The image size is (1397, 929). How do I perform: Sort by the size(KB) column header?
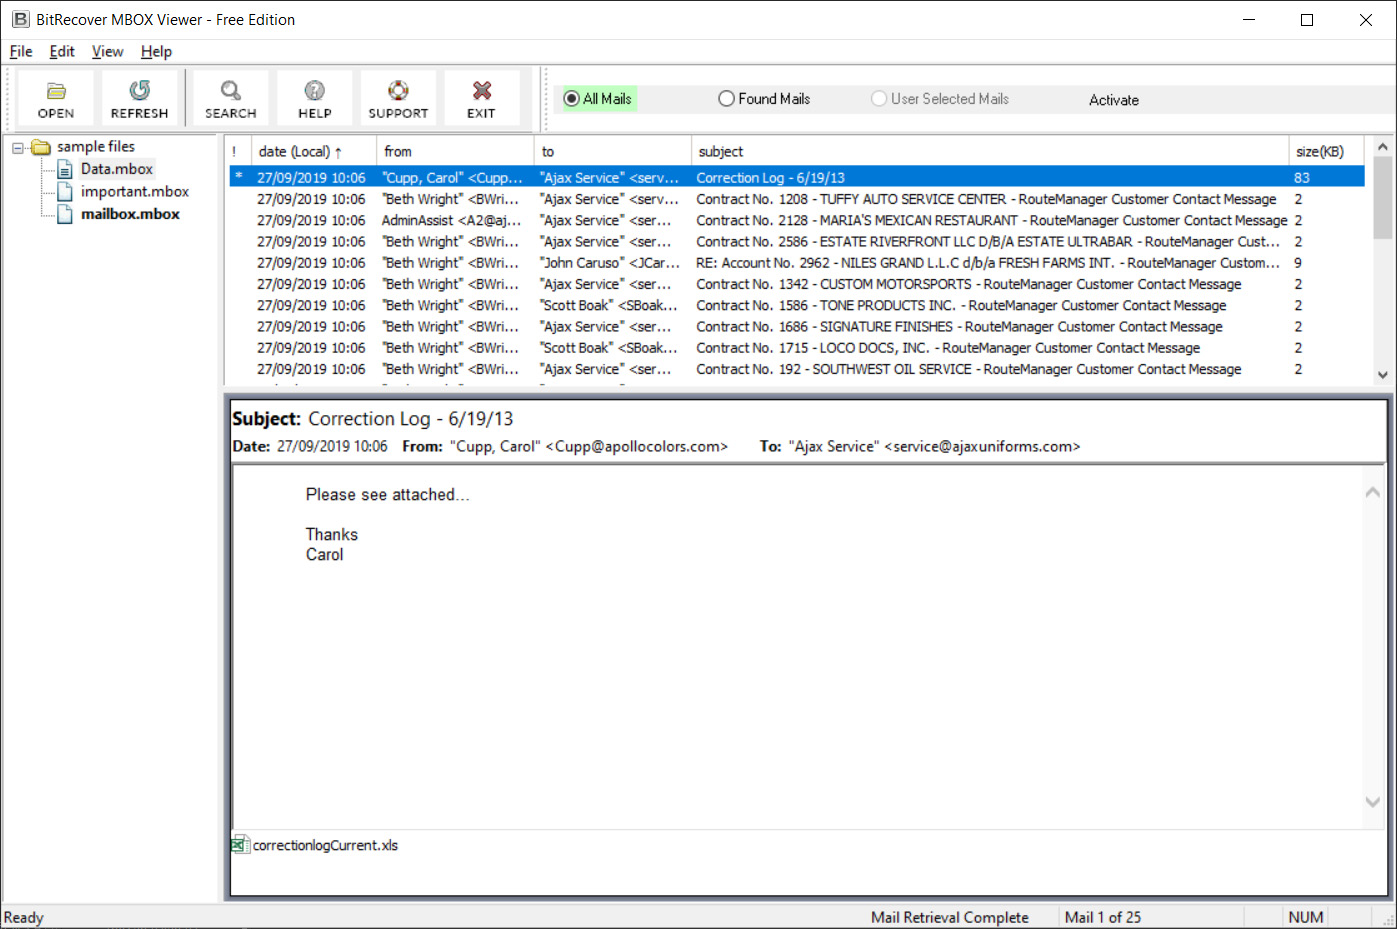click(1327, 152)
